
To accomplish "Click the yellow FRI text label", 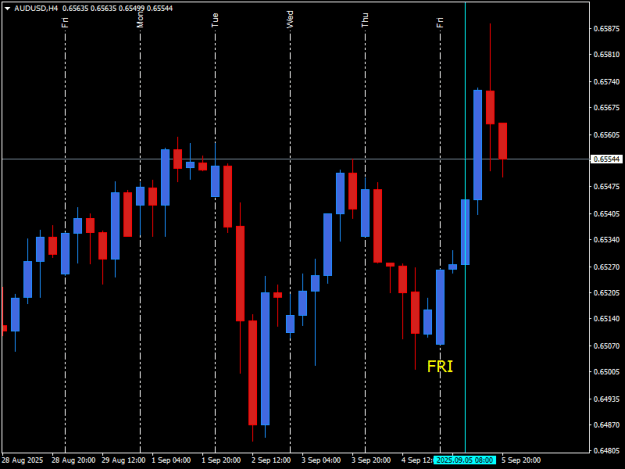I will click(440, 367).
